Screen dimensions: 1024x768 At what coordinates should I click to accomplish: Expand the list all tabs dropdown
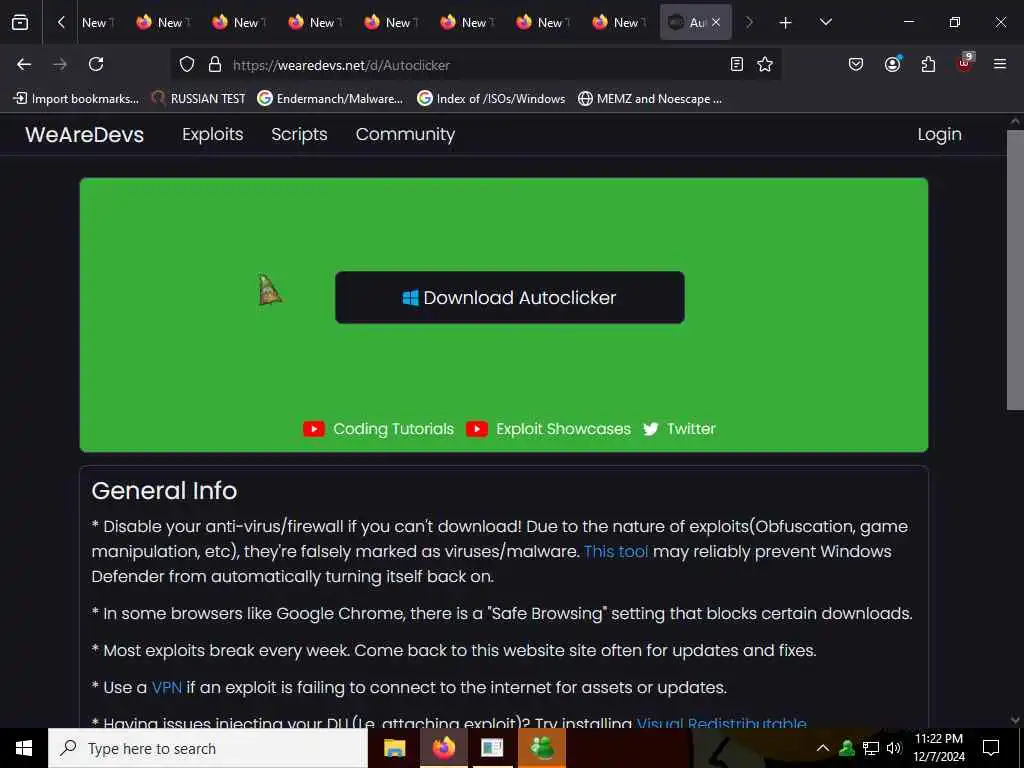click(x=825, y=22)
